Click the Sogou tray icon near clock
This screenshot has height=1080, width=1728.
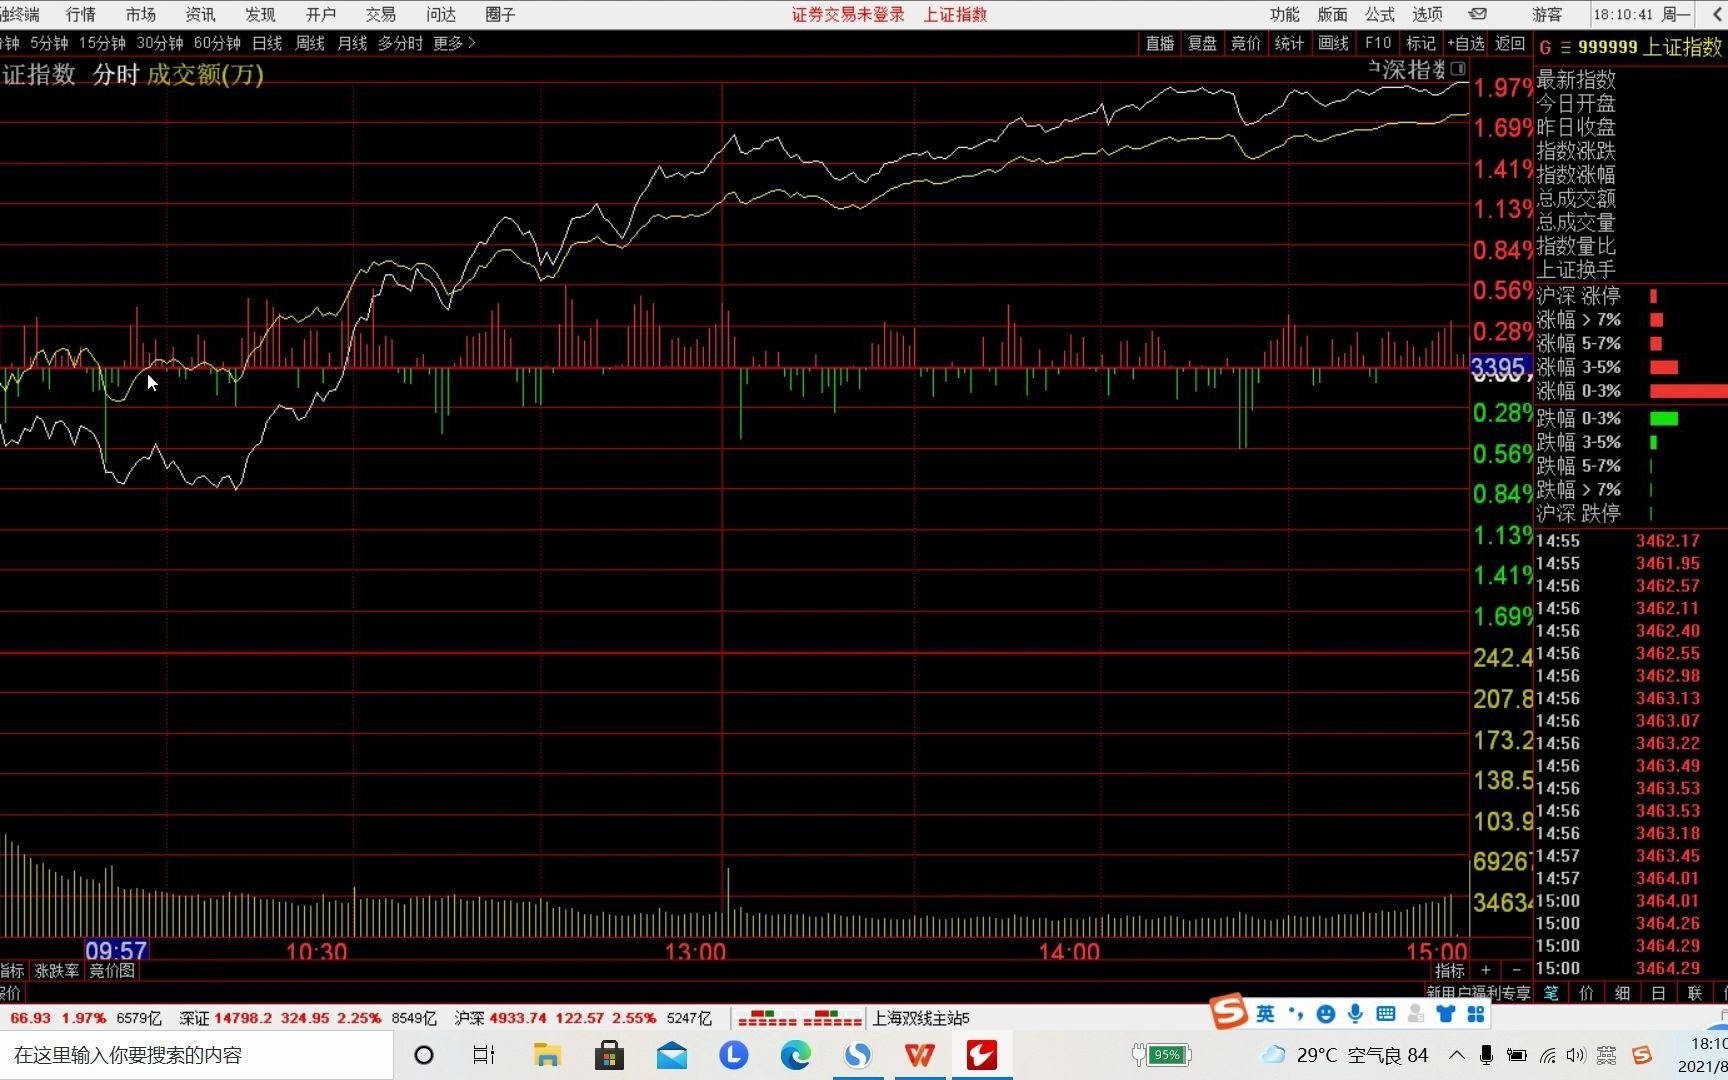(x=1642, y=1055)
